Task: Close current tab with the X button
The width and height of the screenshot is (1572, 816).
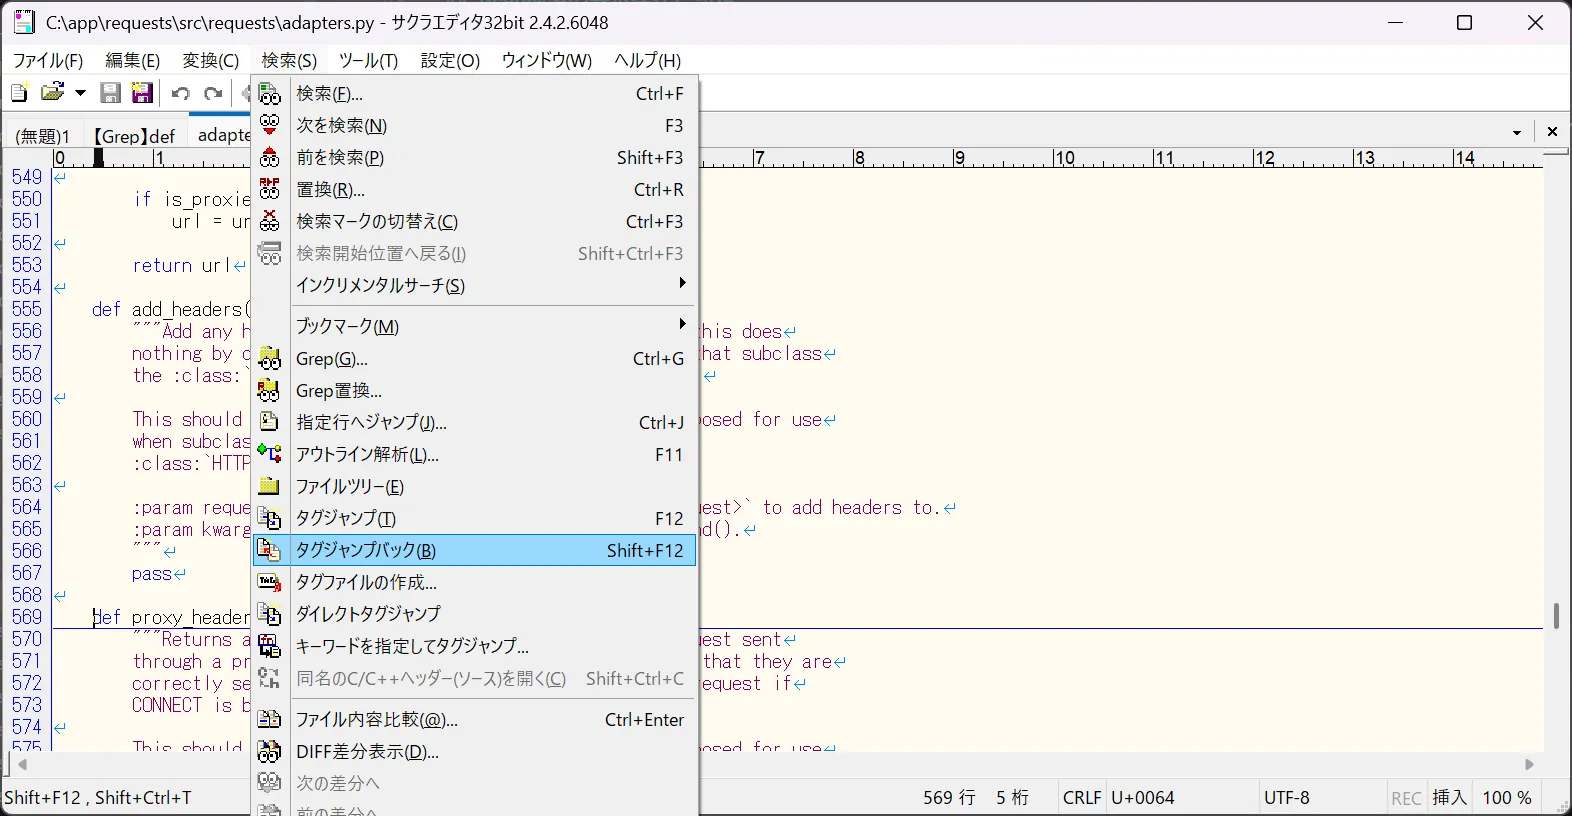Action: point(1552,132)
